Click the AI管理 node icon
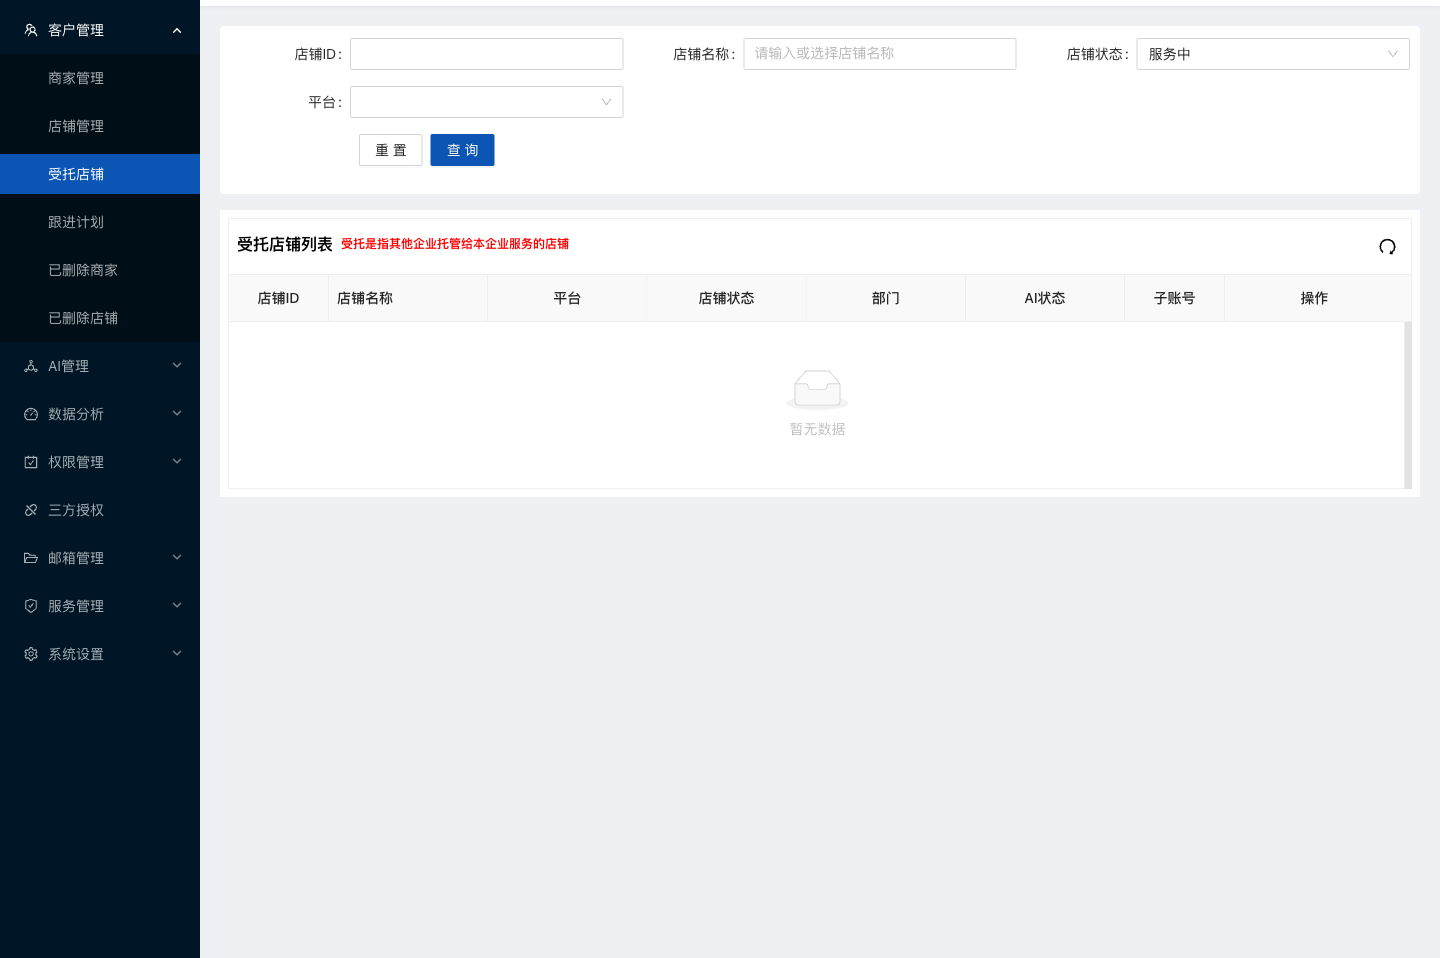The height and width of the screenshot is (958, 1440). 31,366
